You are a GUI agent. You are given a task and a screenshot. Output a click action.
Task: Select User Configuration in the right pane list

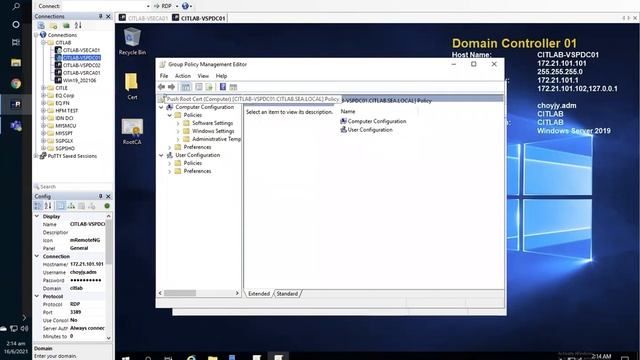point(366,130)
